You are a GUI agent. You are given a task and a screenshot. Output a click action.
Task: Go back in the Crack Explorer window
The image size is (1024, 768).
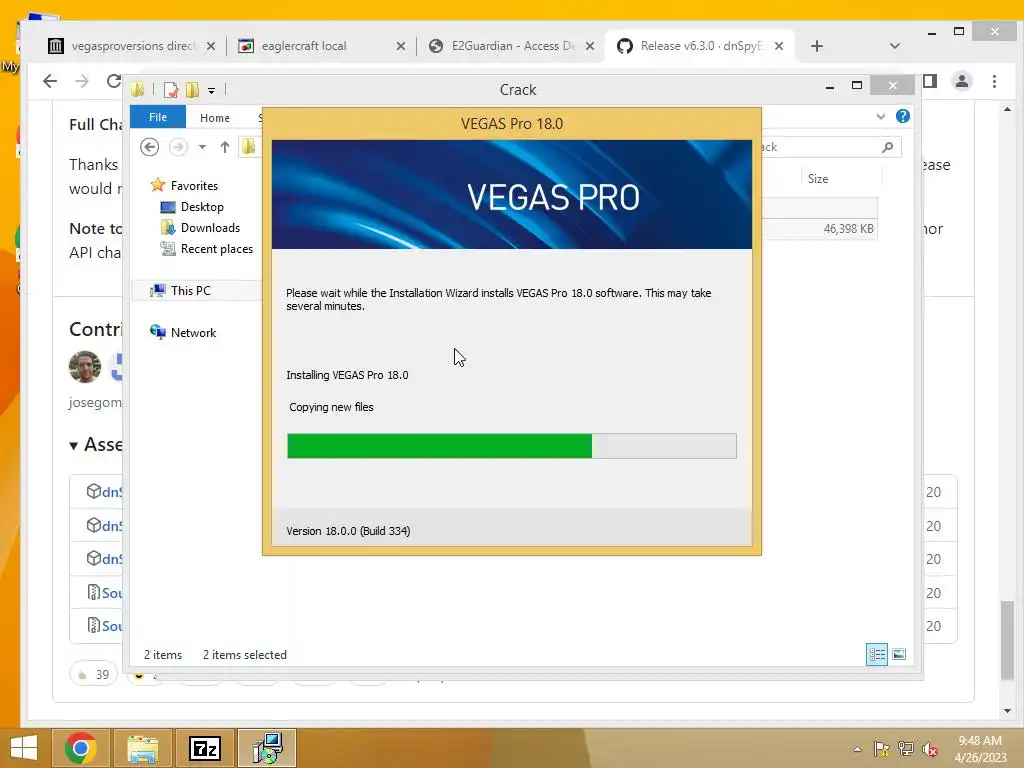pyautogui.click(x=150, y=147)
